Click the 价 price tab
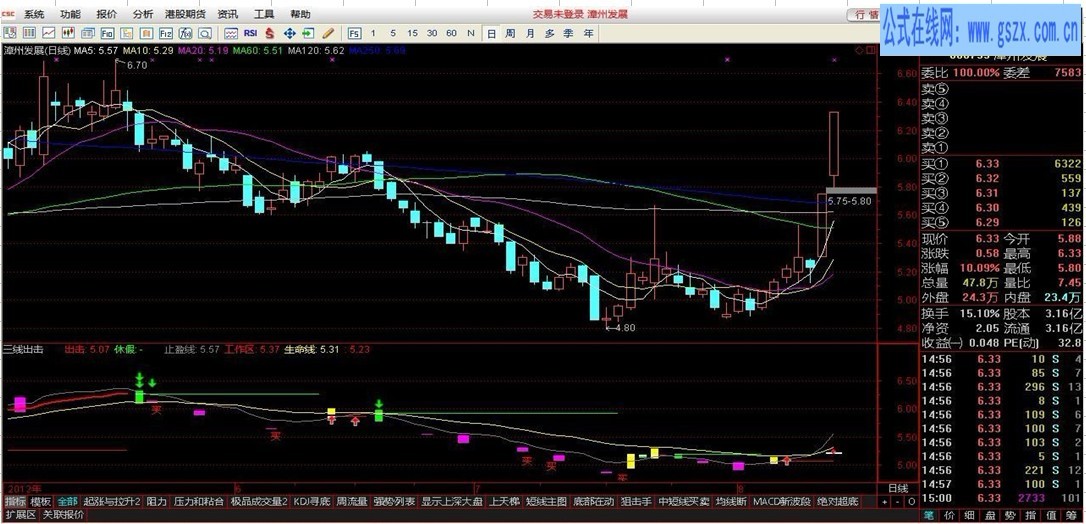This screenshot has width=1086, height=524. (950, 515)
